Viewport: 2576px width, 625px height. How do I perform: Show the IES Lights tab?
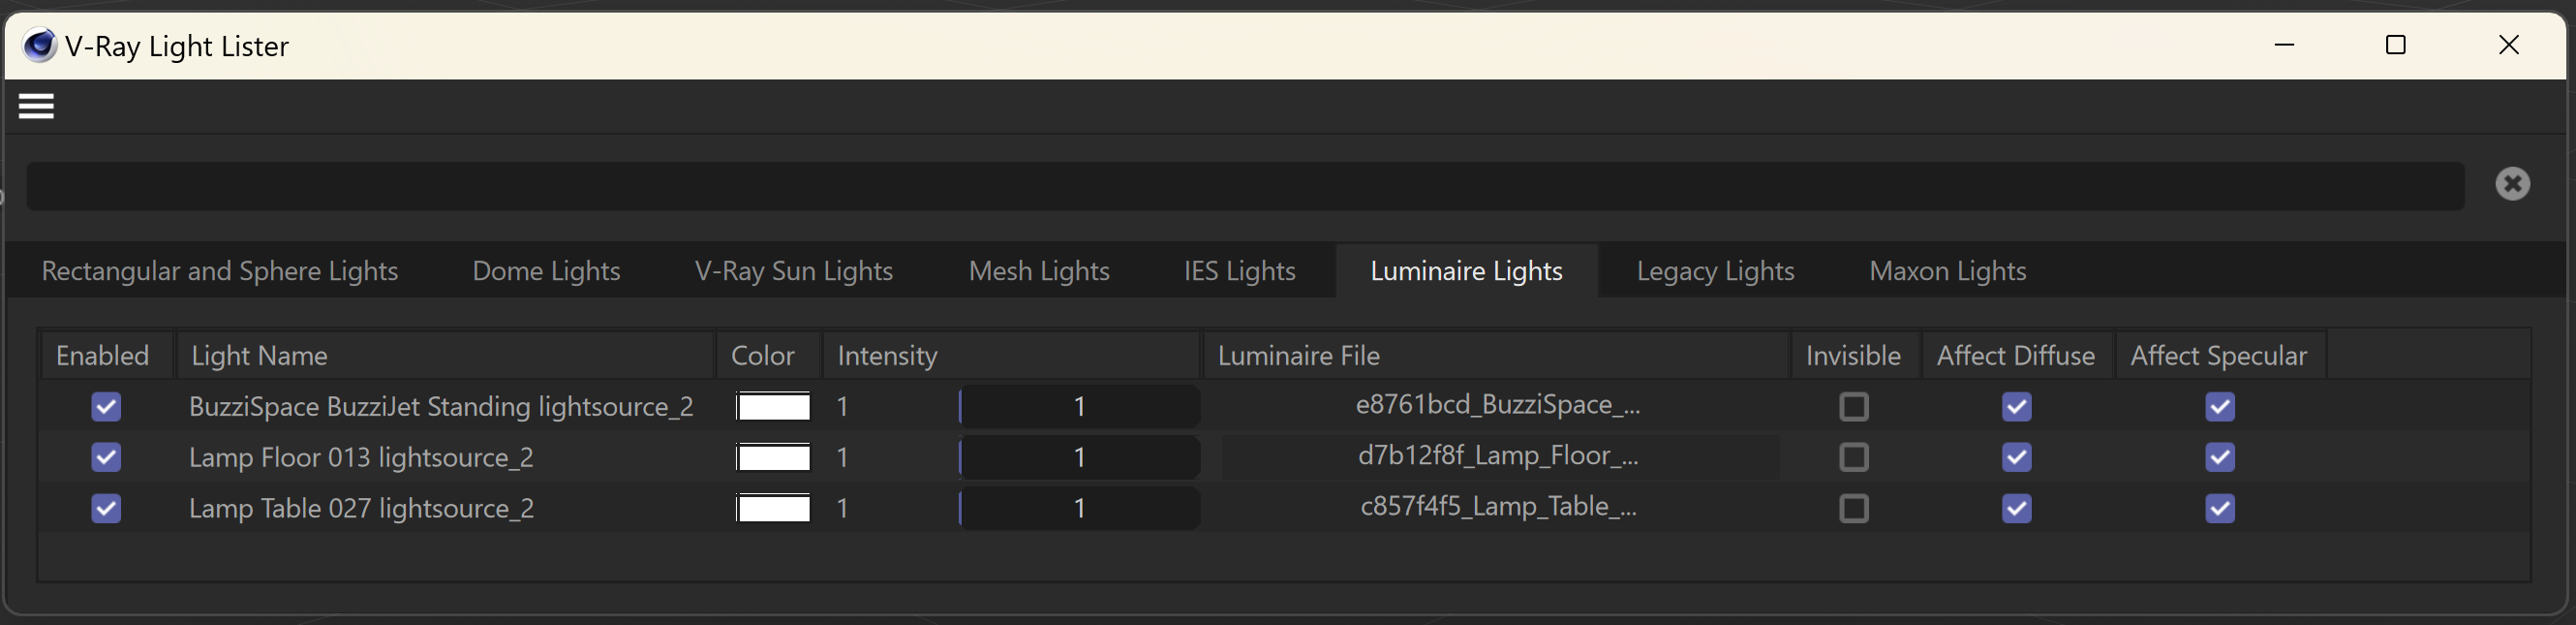coord(1239,271)
